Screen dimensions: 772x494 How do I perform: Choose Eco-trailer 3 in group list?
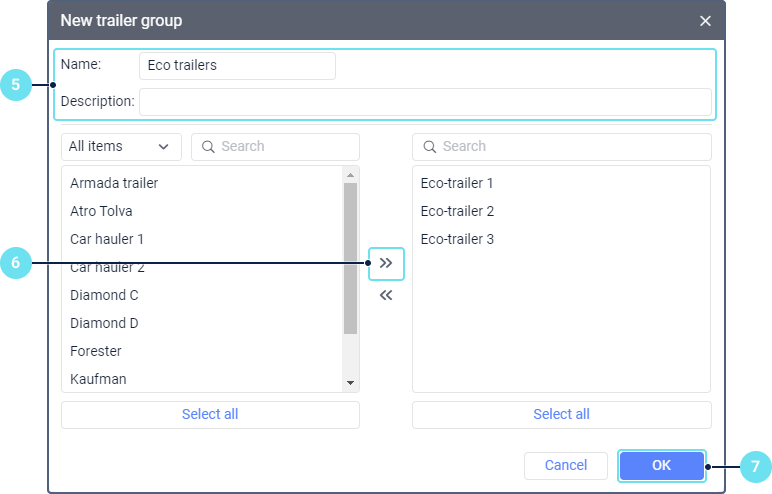tap(457, 239)
